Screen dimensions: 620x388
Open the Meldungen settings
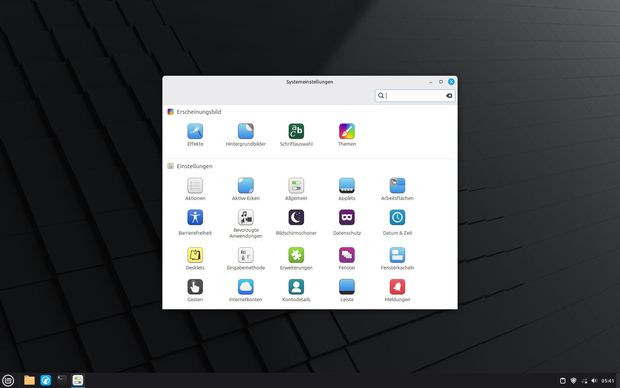pos(397,291)
